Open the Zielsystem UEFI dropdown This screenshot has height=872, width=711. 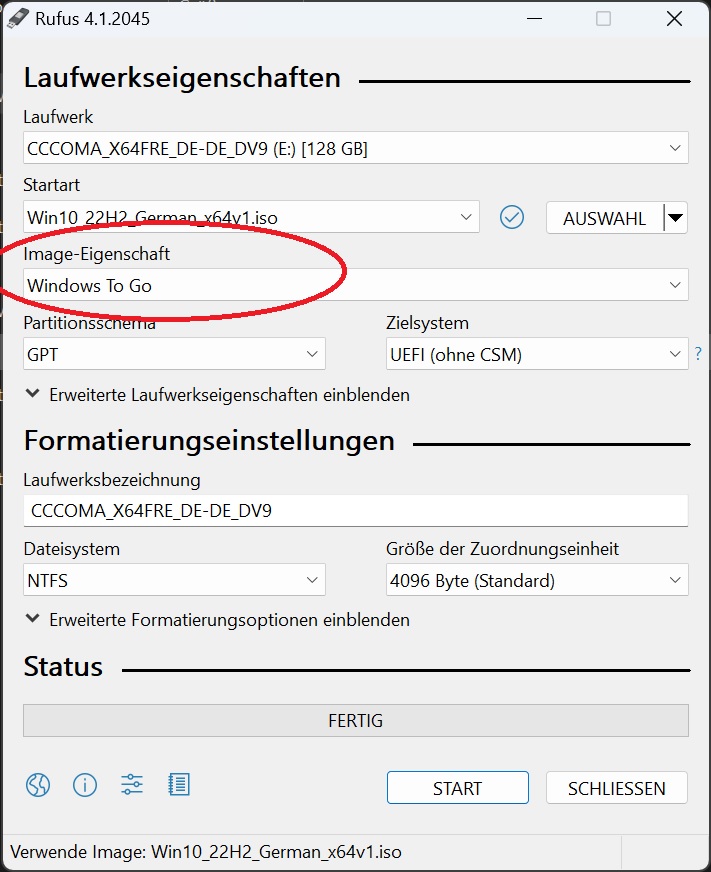tap(537, 354)
